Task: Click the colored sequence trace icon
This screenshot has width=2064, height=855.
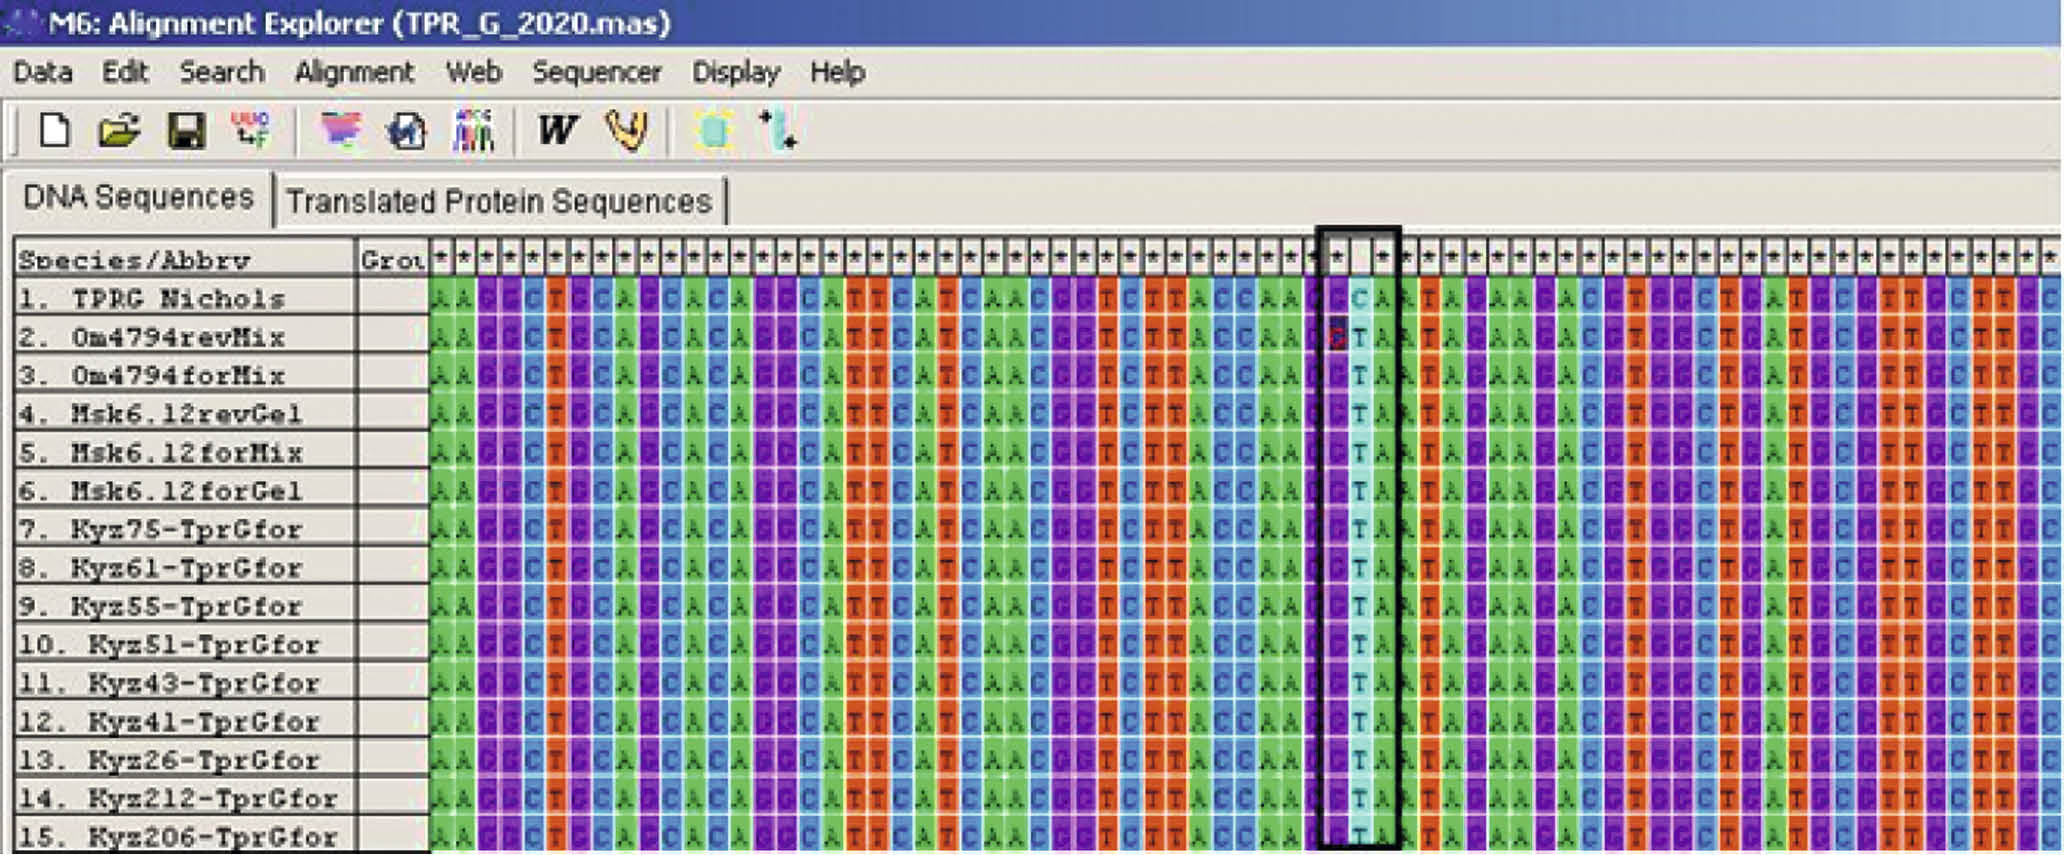Action: point(473,130)
